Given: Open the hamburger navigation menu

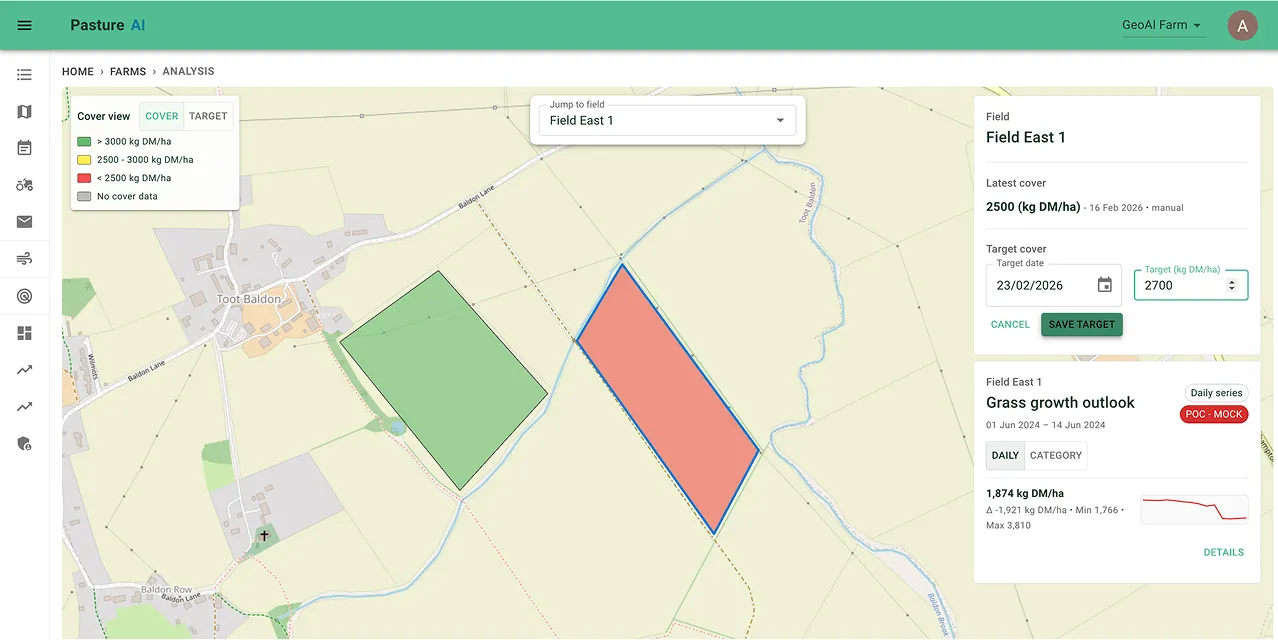Looking at the screenshot, I should 25,25.
